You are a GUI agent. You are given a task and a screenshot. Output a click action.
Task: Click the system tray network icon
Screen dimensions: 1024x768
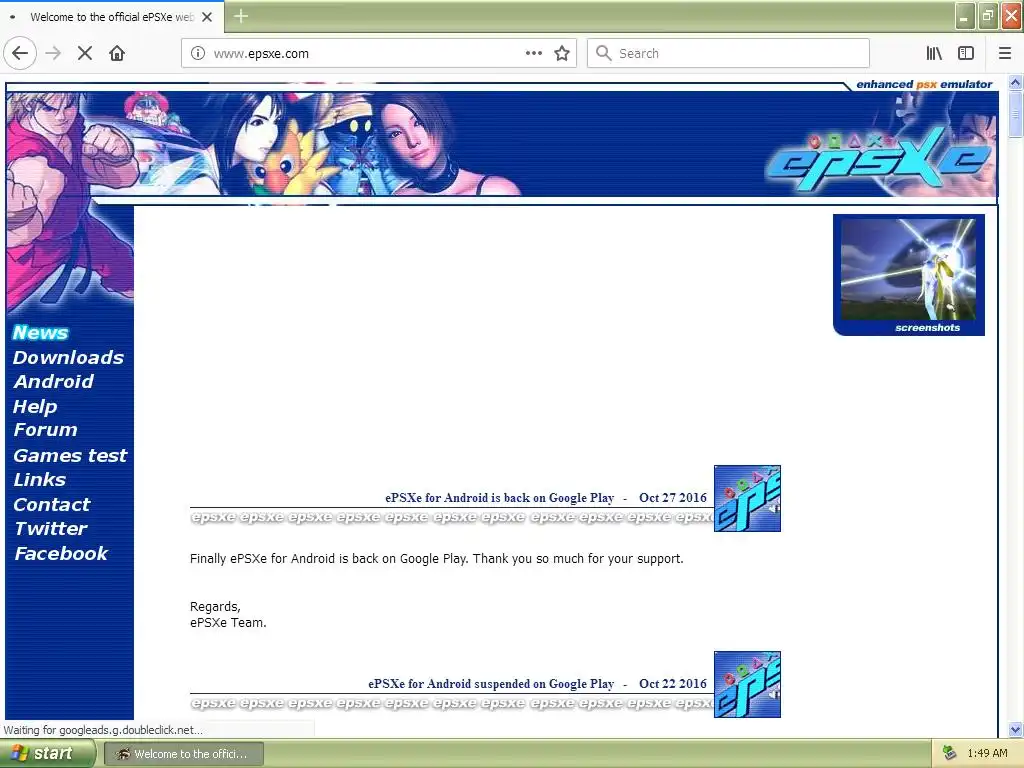pyautogui.click(x=949, y=754)
